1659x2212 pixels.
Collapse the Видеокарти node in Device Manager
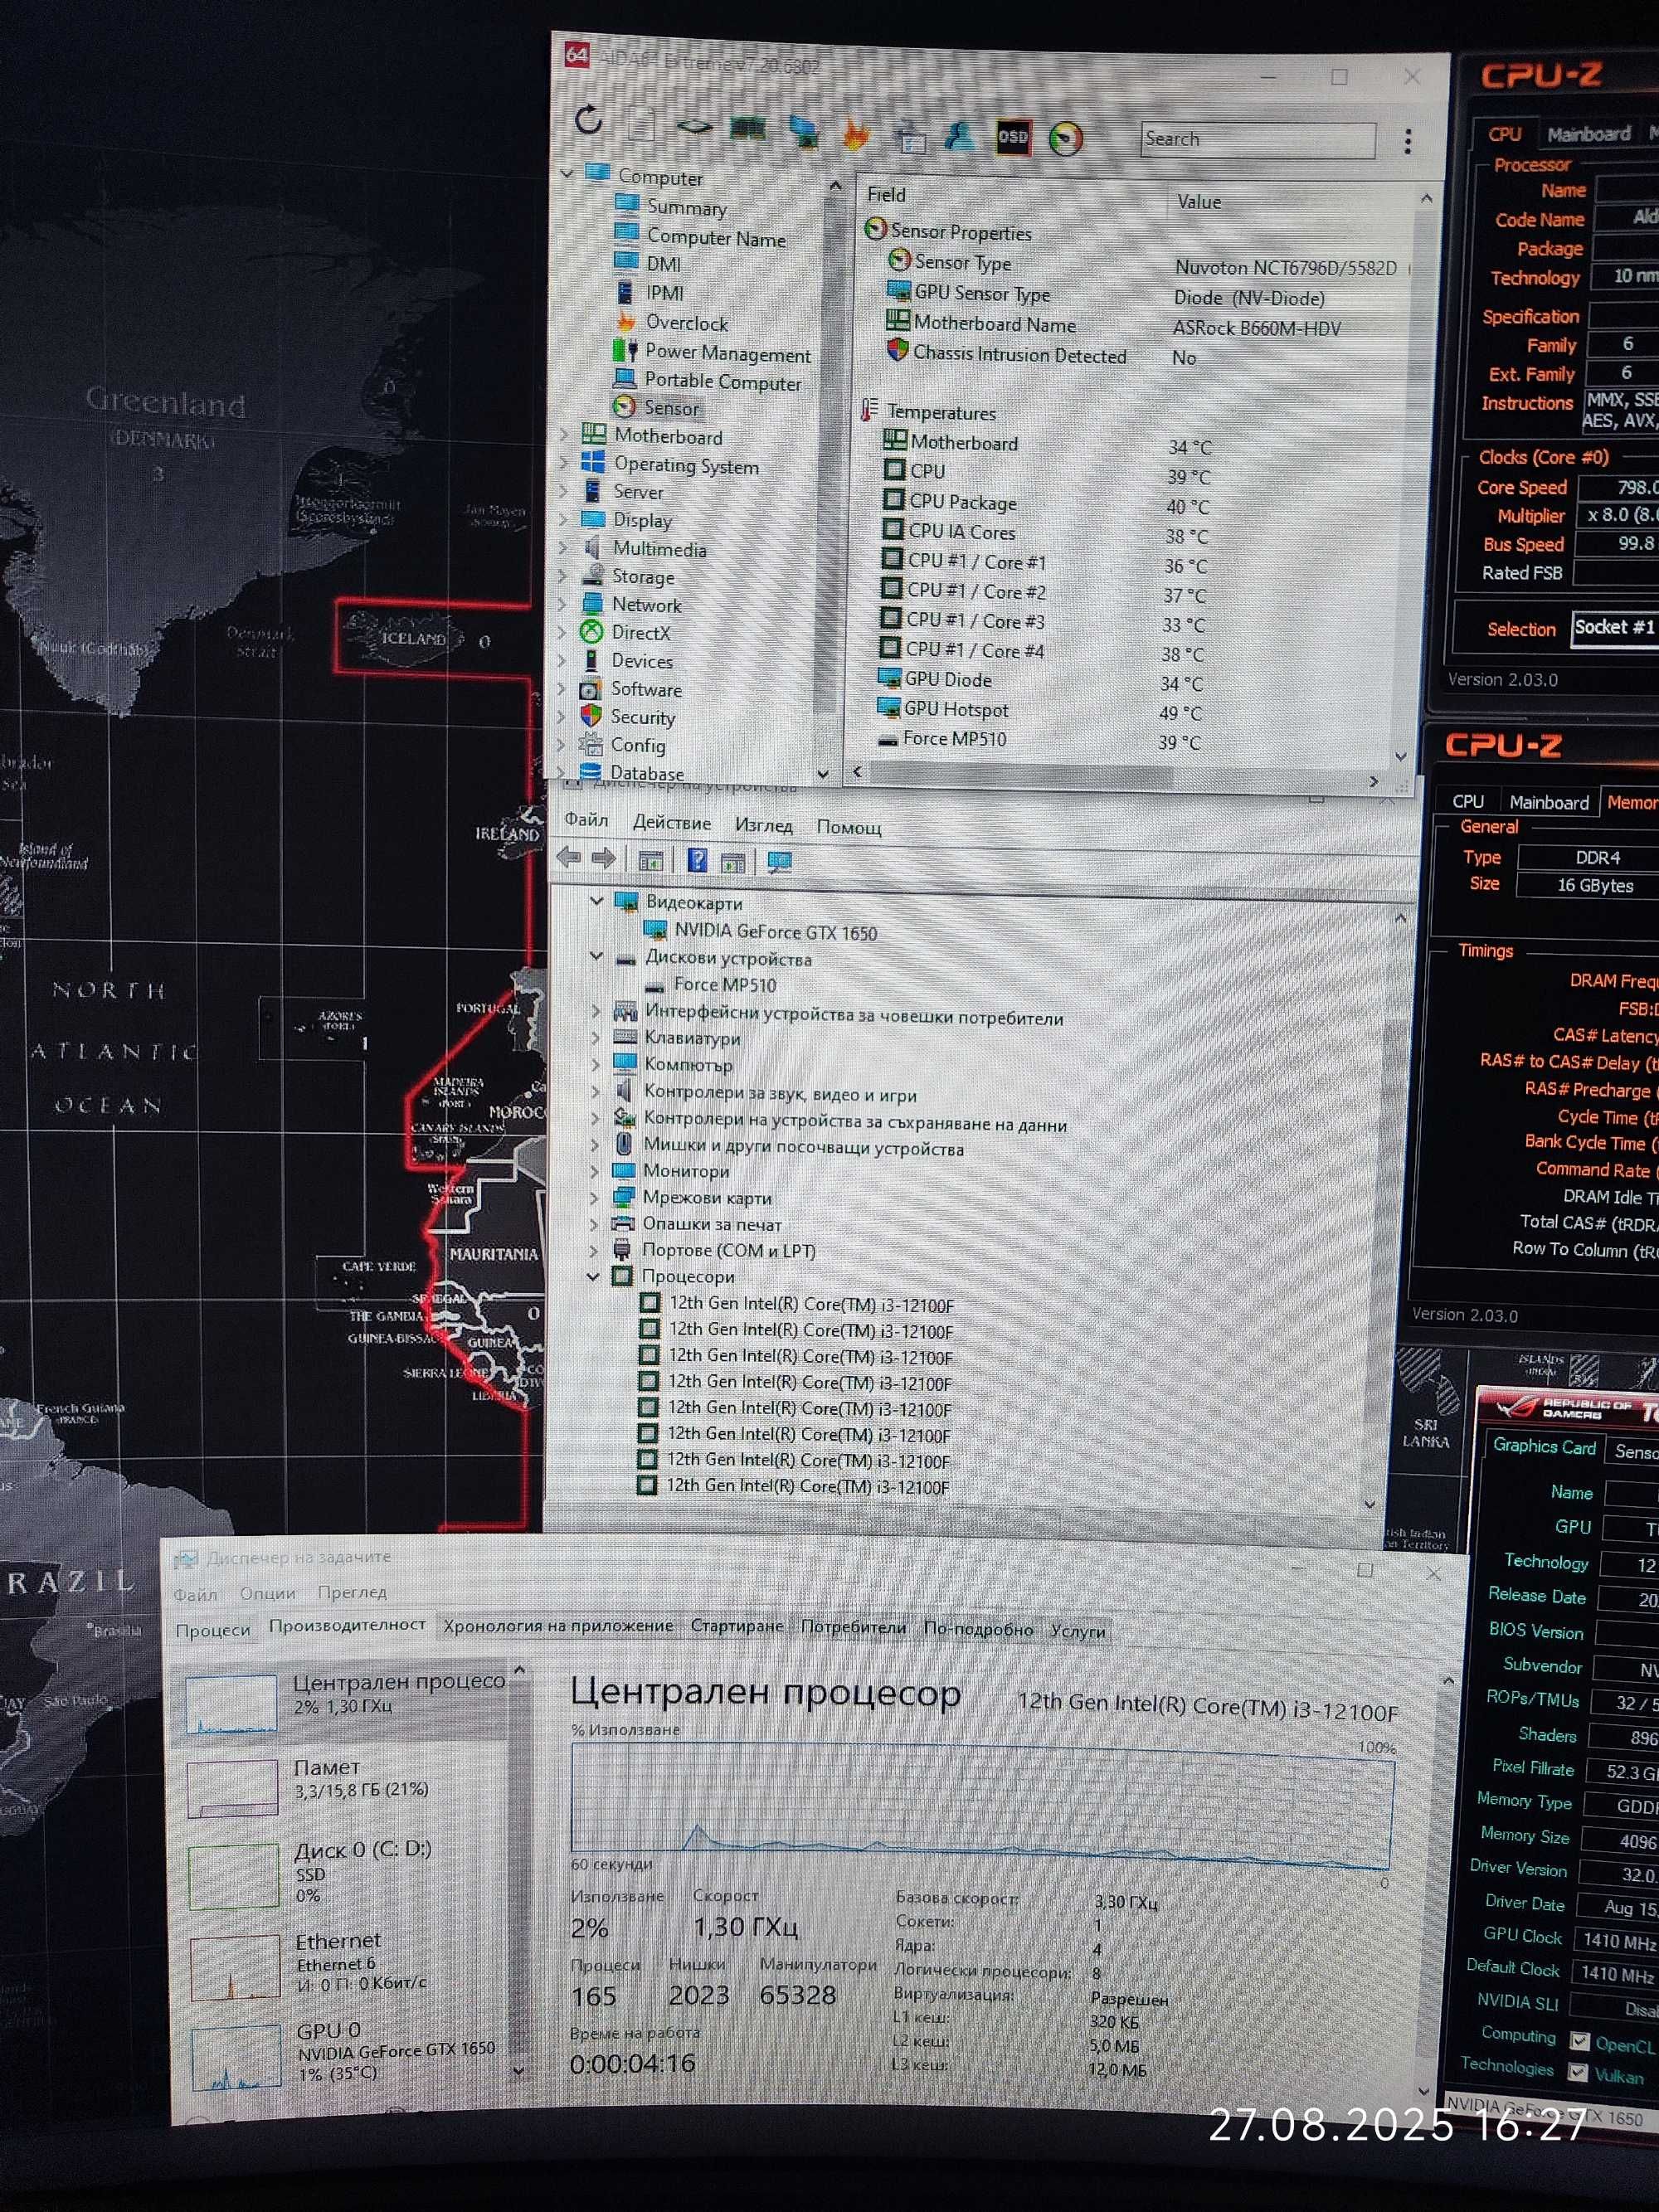(597, 900)
